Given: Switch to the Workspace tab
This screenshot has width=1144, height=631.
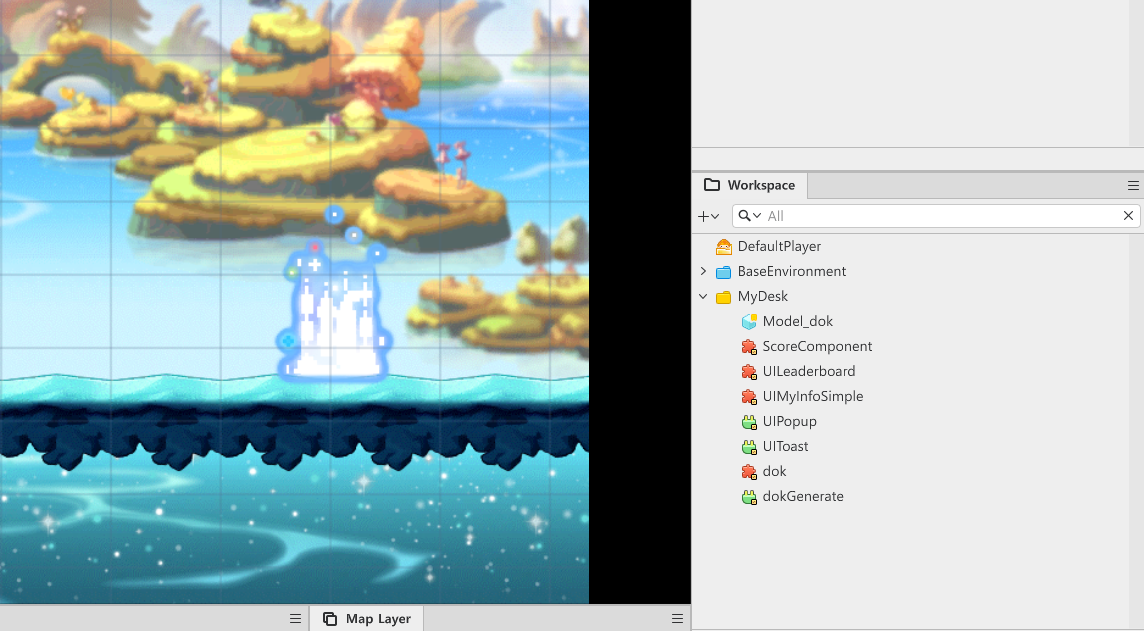Looking at the screenshot, I should tap(749, 185).
